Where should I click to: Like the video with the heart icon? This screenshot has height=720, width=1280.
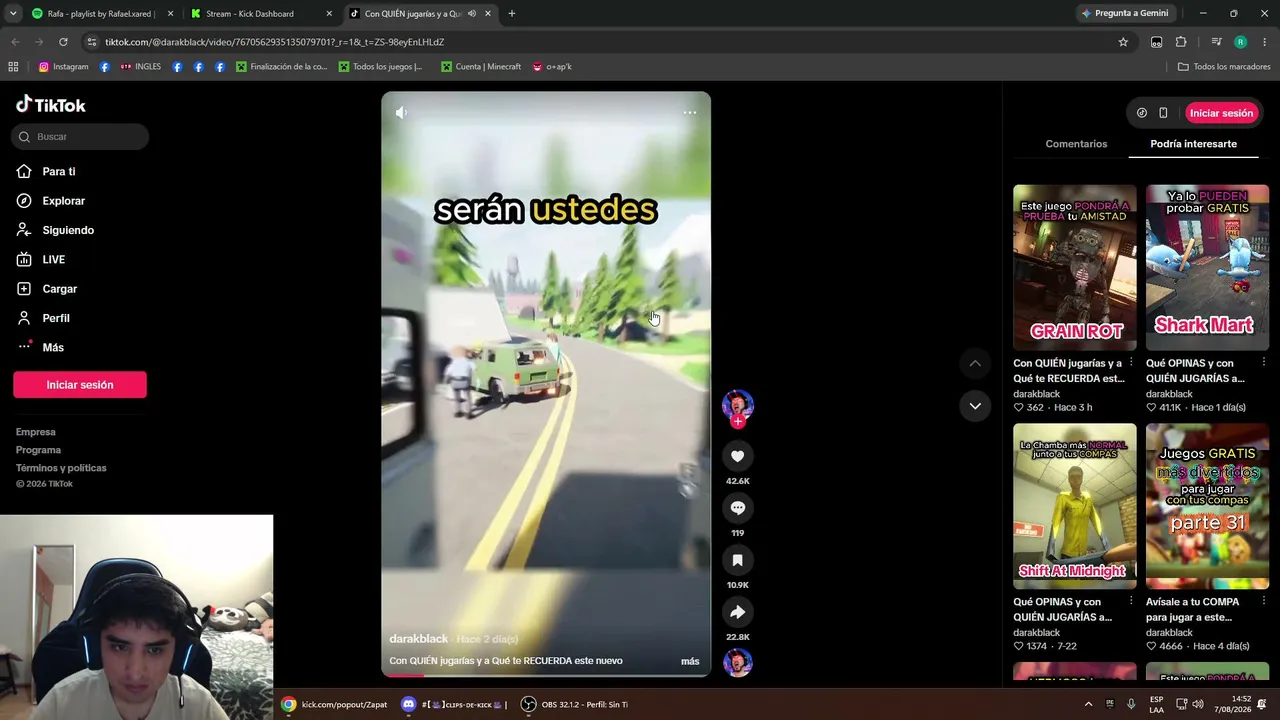coord(738,456)
